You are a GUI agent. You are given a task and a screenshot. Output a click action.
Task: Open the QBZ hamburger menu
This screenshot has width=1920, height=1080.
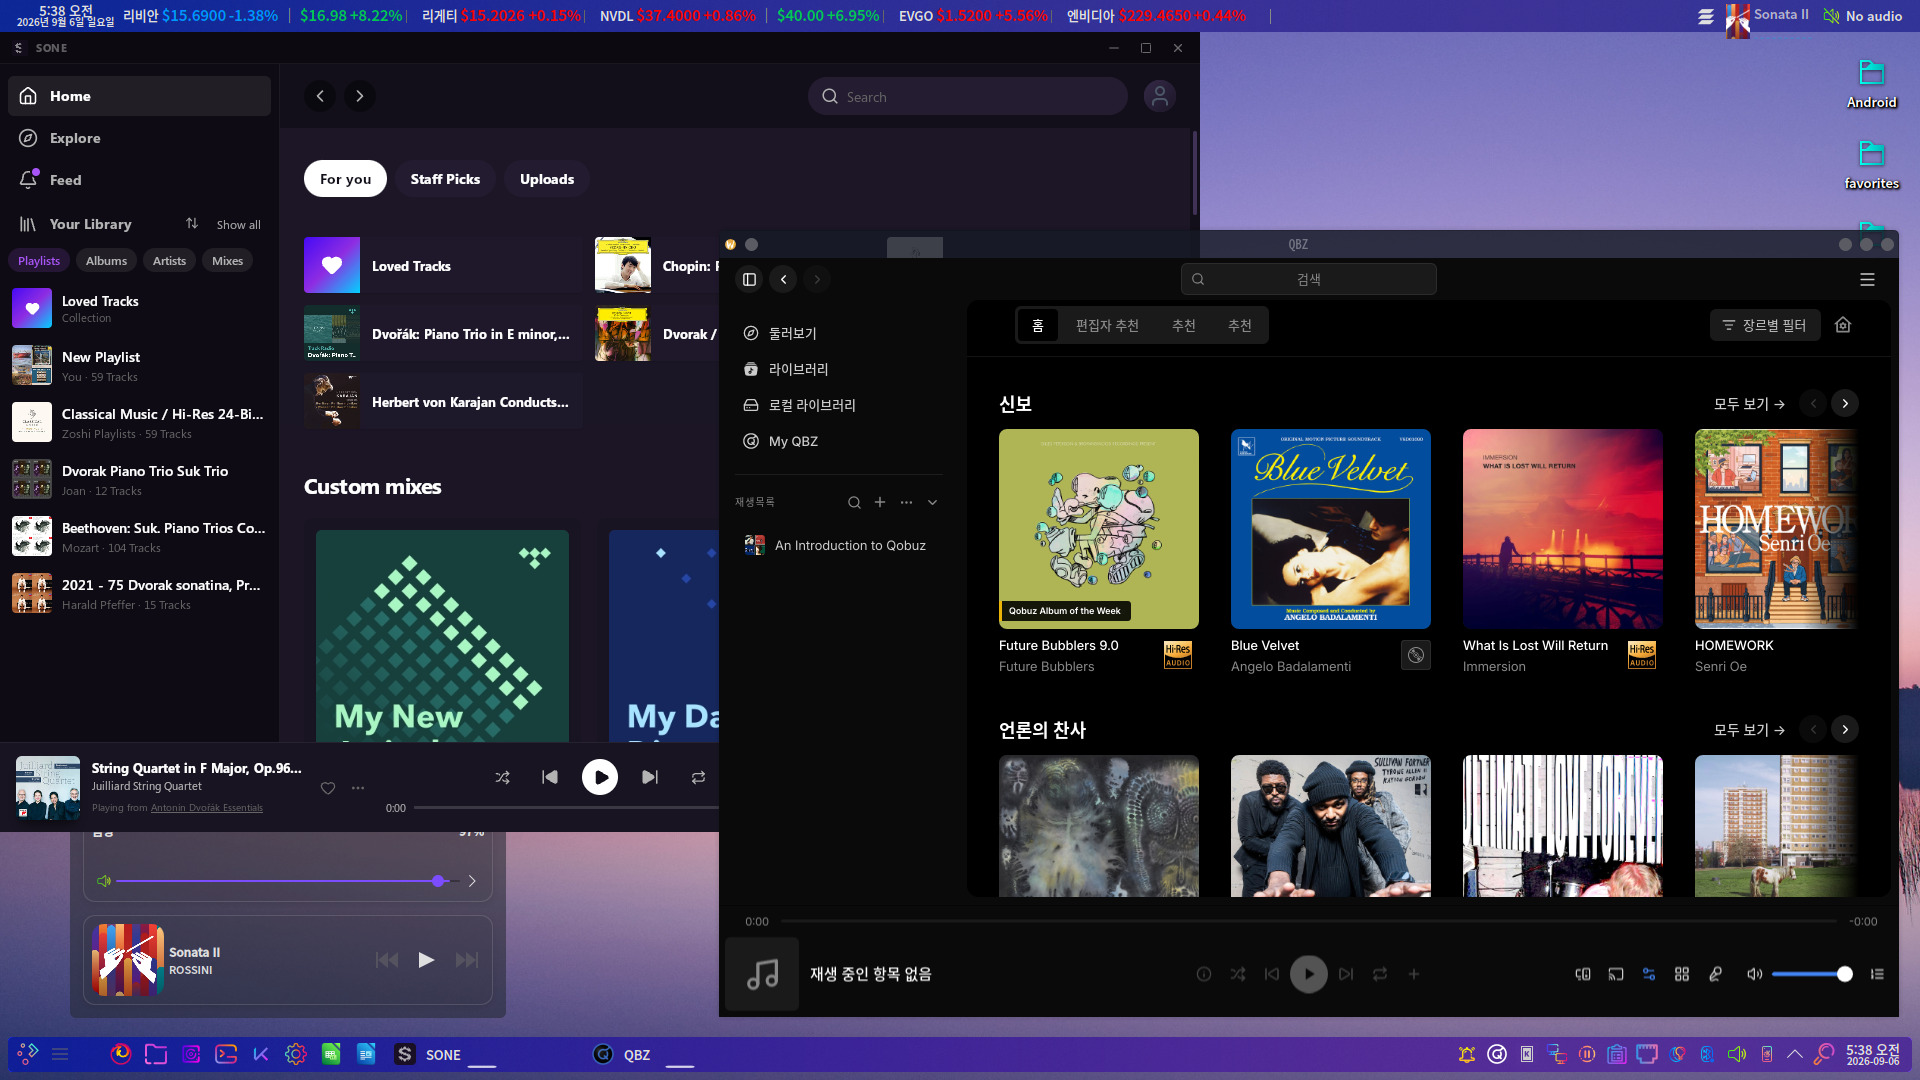[1867, 280]
